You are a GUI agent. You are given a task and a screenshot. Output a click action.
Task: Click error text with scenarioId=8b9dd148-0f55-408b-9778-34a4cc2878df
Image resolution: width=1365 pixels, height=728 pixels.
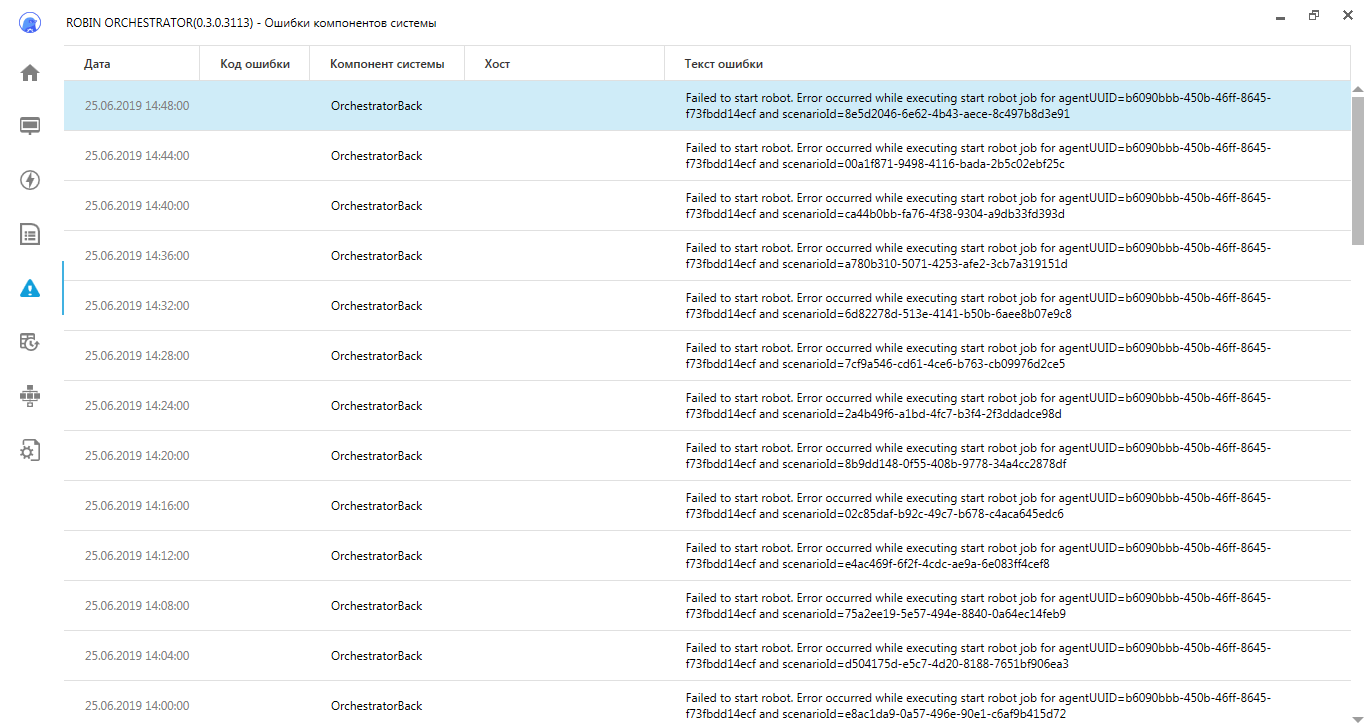[x=979, y=456]
